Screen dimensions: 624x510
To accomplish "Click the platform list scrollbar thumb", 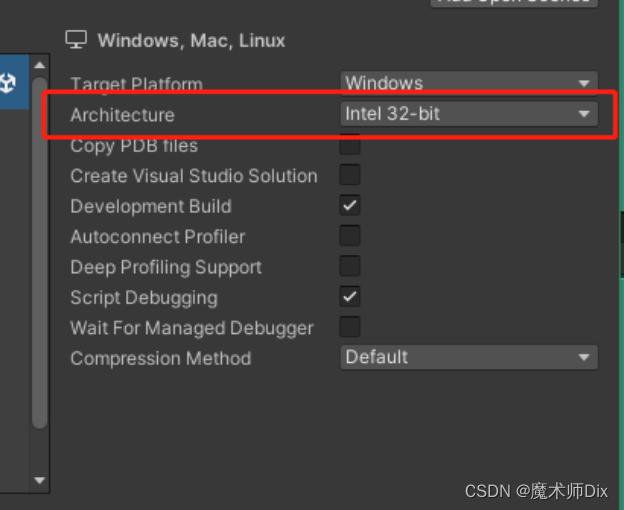I will point(39,250).
